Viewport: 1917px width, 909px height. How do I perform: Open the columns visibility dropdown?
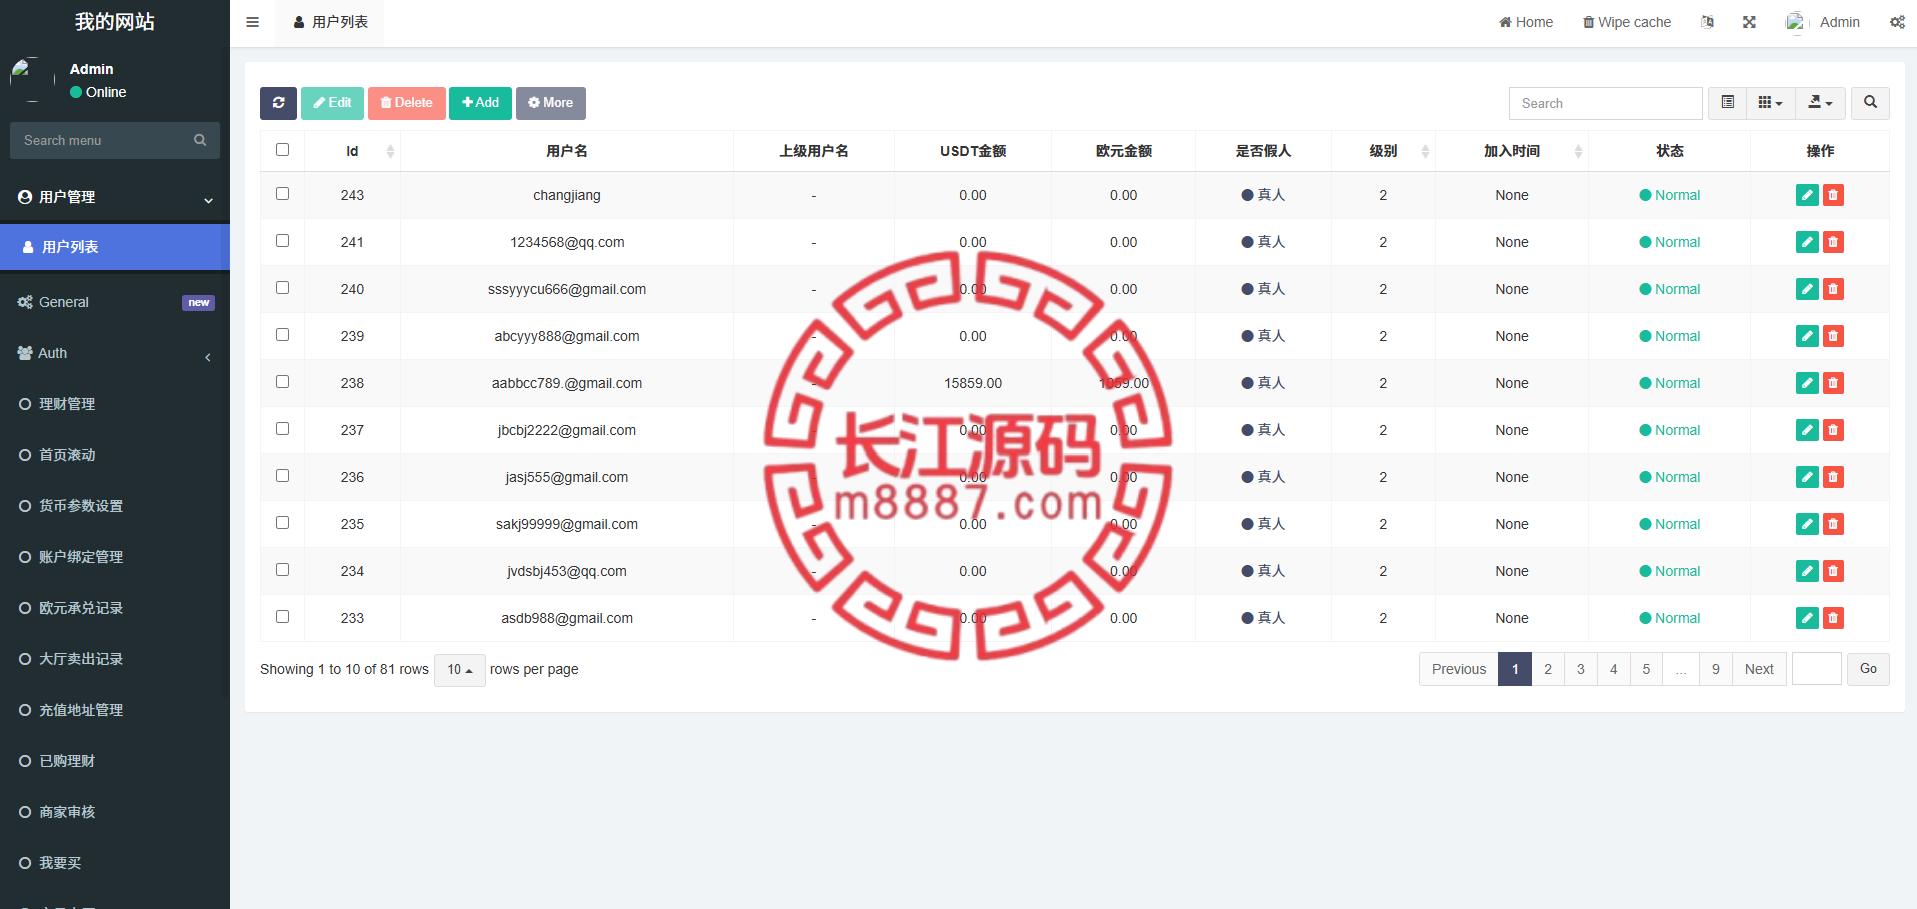1770,103
